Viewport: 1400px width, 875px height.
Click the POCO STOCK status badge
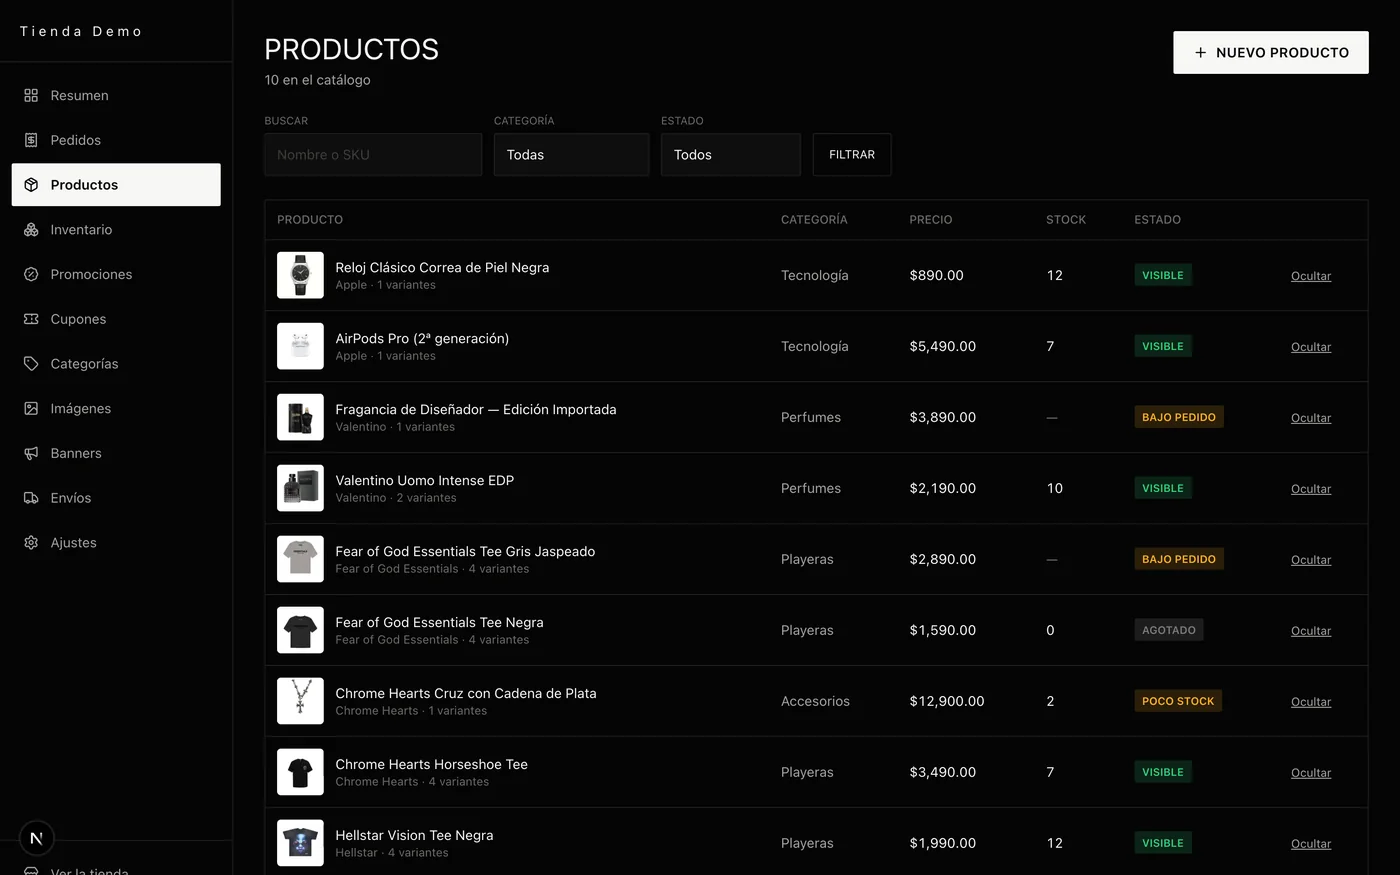pyautogui.click(x=1178, y=701)
